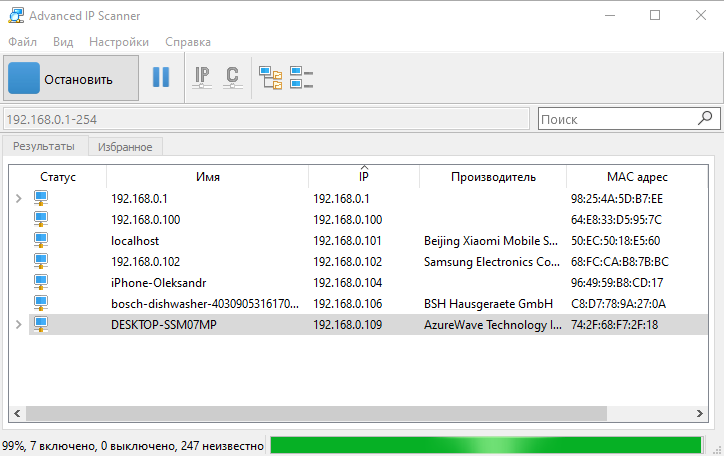Expand the DESKTOP-SSM07MP row
The image size is (724, 456).
[18, 324]
